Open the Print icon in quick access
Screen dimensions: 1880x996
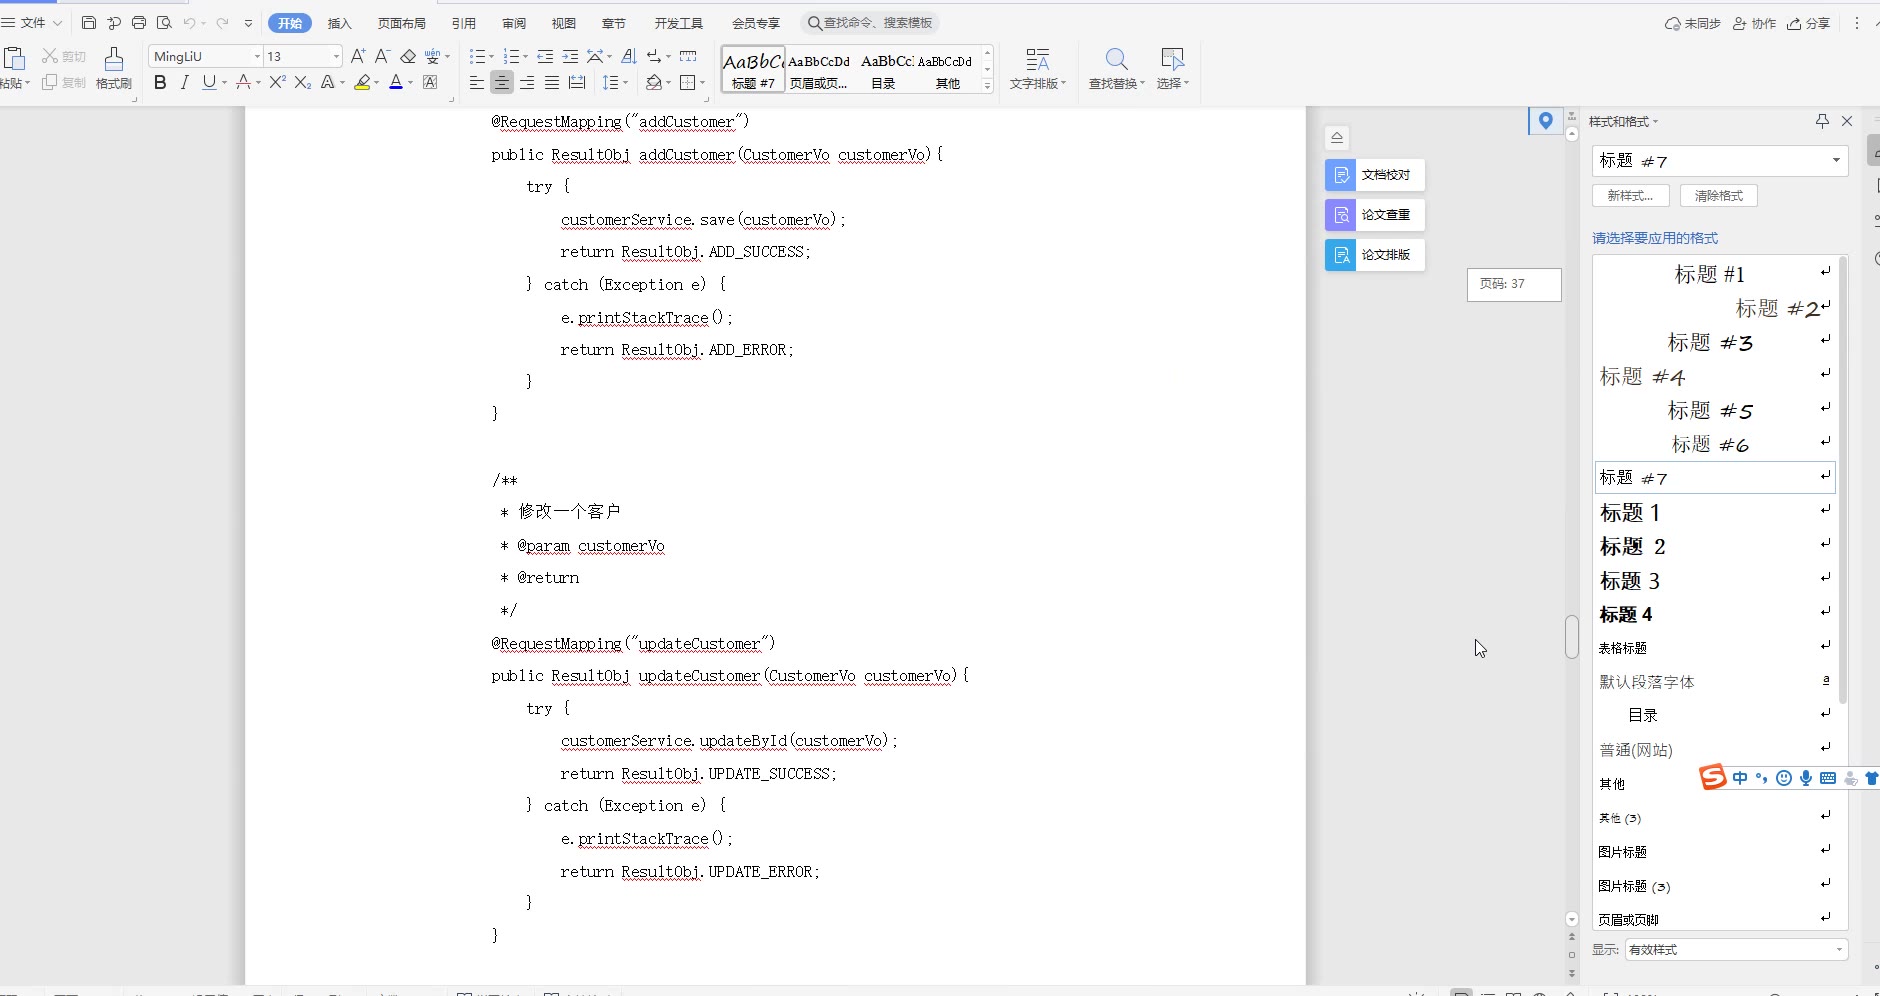coord(139,23)
